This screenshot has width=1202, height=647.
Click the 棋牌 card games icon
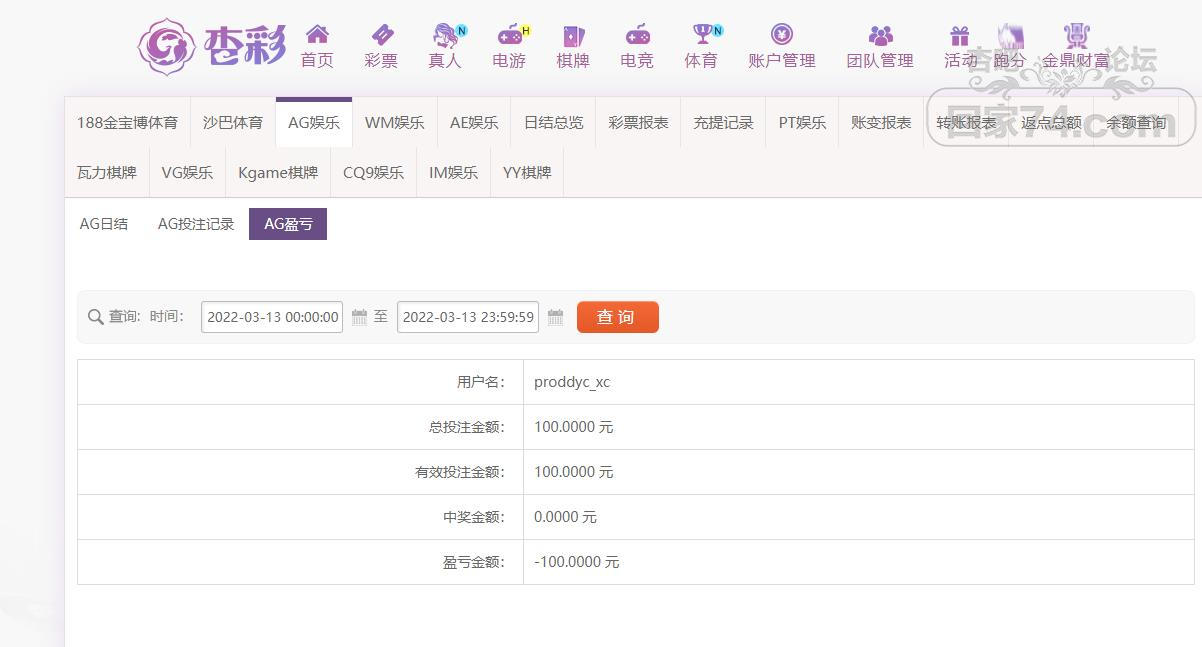[573, 36]
